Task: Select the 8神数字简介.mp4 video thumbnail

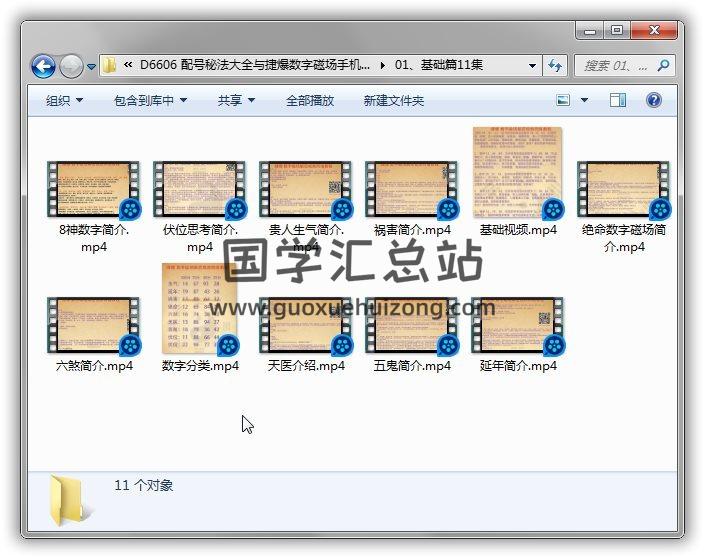Action: pos(94,189)
